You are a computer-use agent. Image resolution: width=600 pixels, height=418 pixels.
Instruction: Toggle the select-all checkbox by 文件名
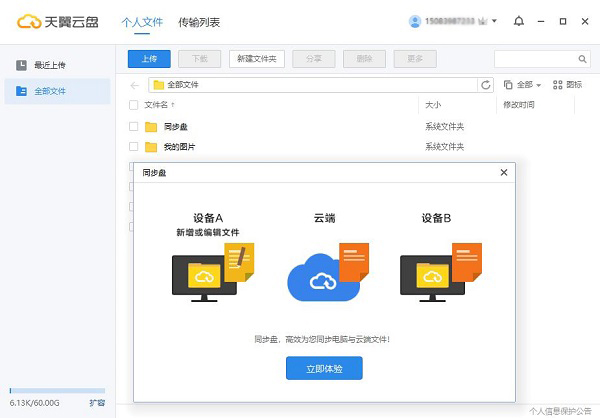point(134,105)
